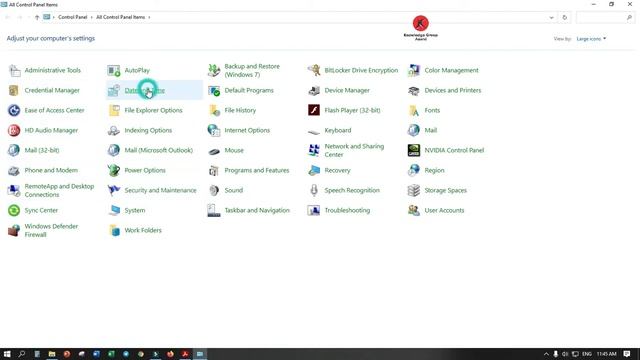Open the File History icon
The height and width of the screenshot is (360, 640).
click(214, 110)
